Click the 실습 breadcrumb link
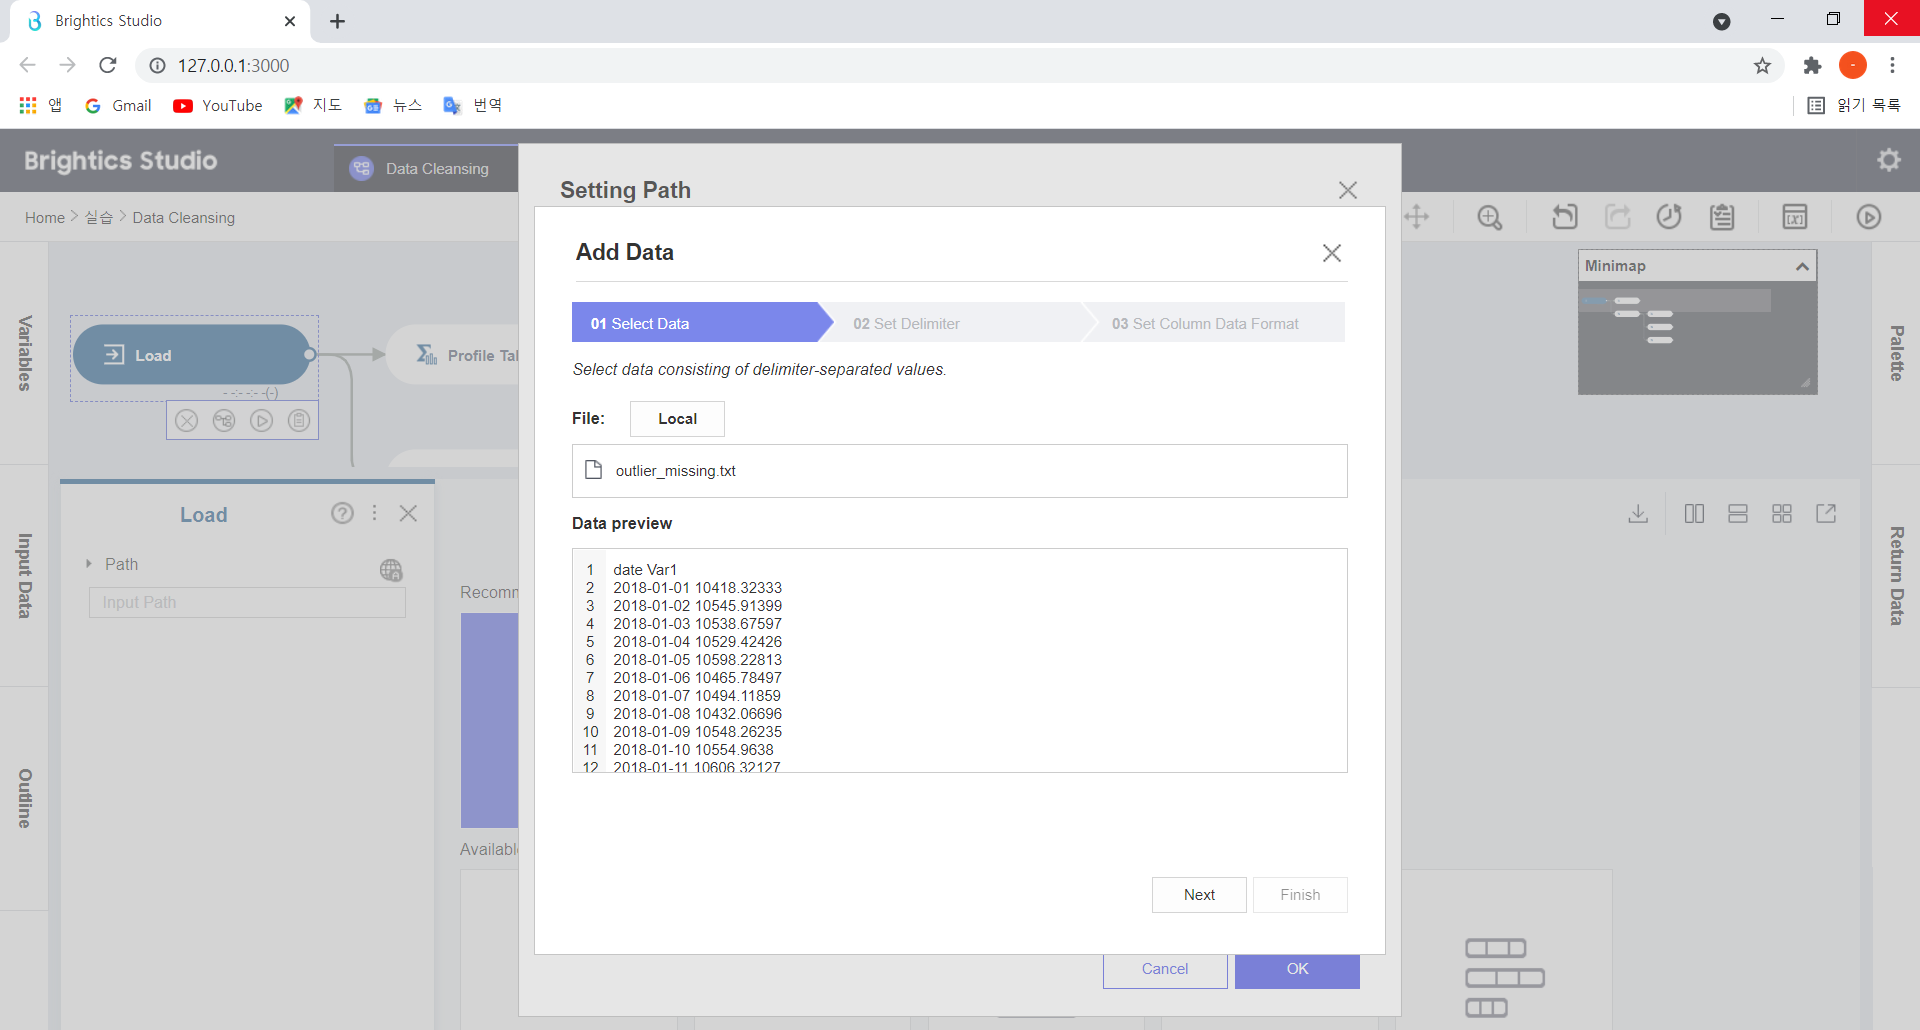Screen dimensions: 1920x1030 click(x=99, y=218)
